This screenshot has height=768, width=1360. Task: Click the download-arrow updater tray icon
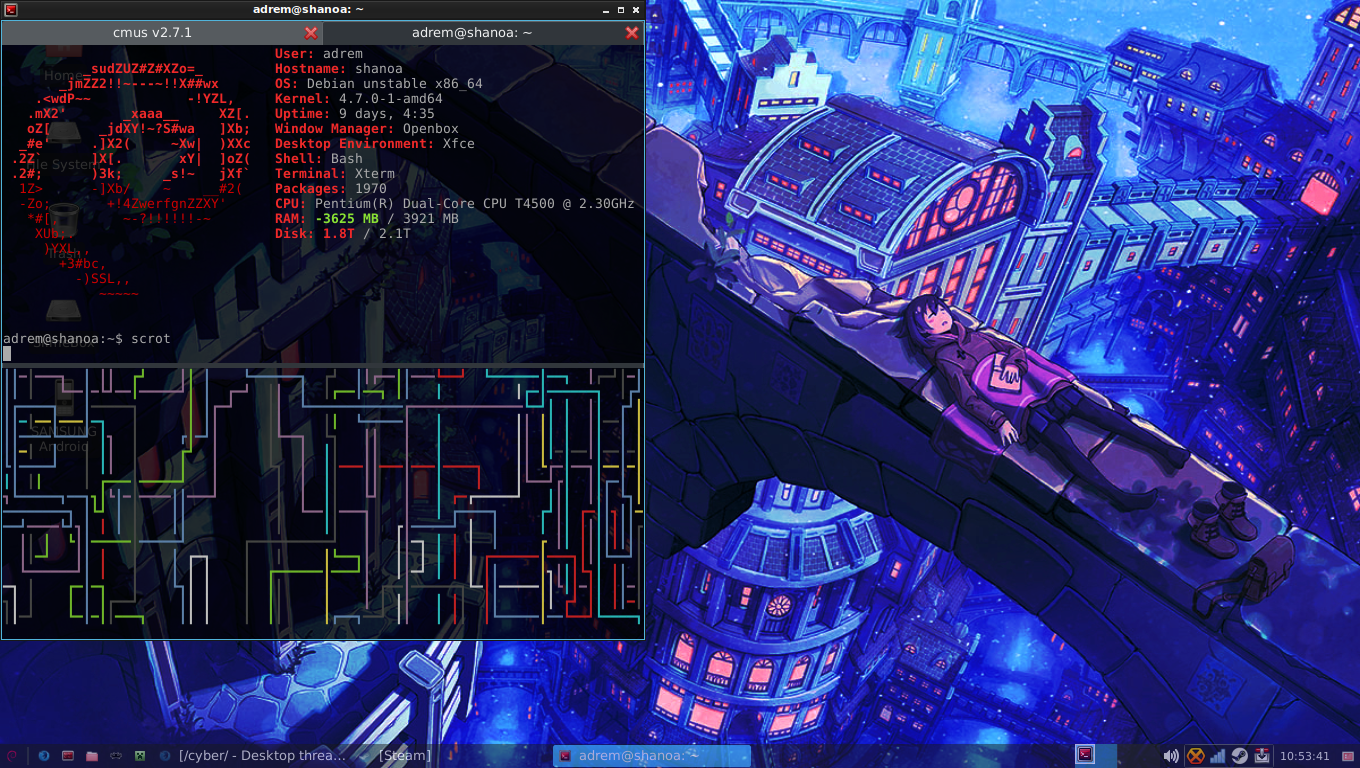1262,756
